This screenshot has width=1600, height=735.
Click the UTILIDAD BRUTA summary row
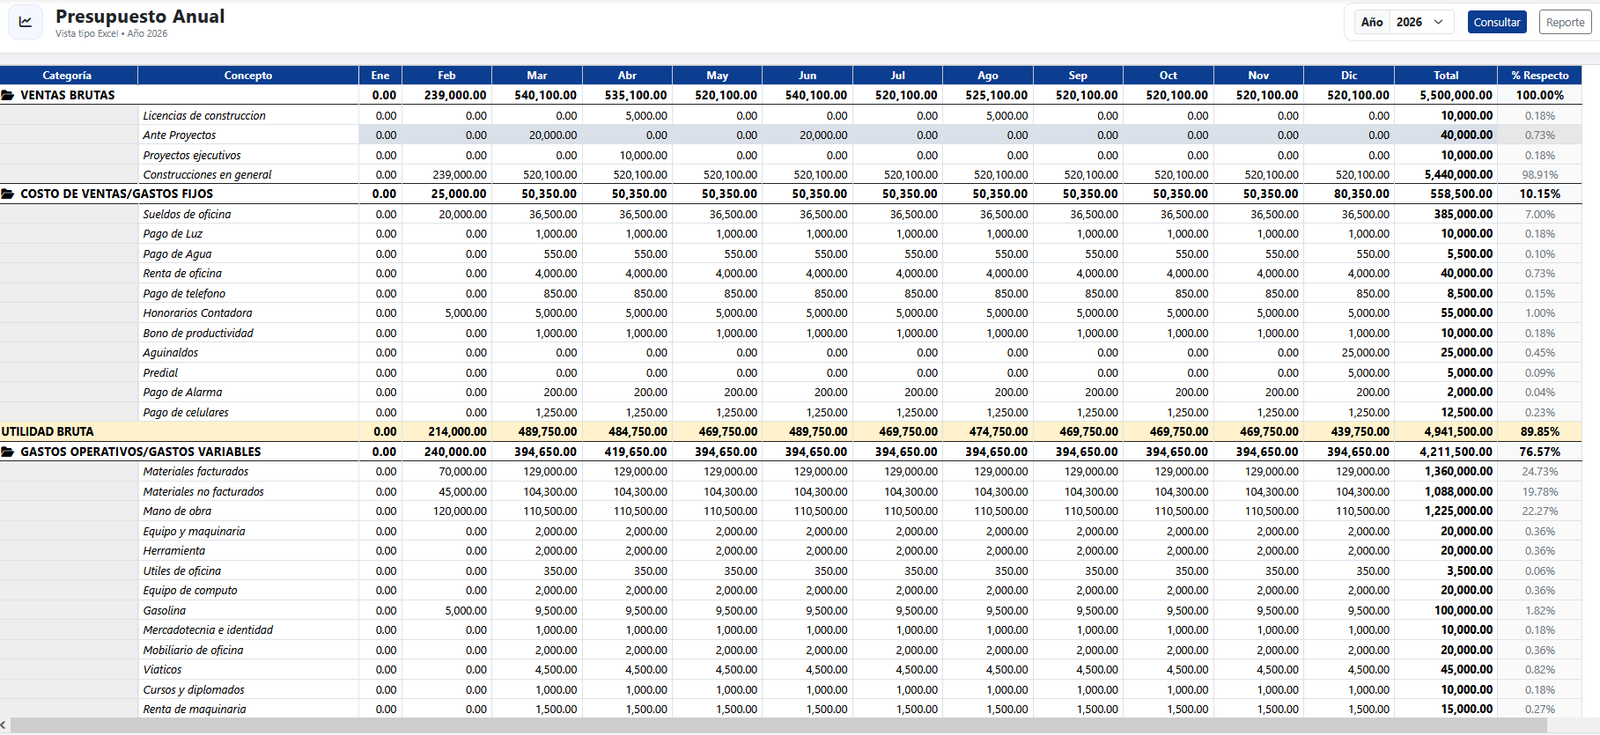tap(791, 432)
